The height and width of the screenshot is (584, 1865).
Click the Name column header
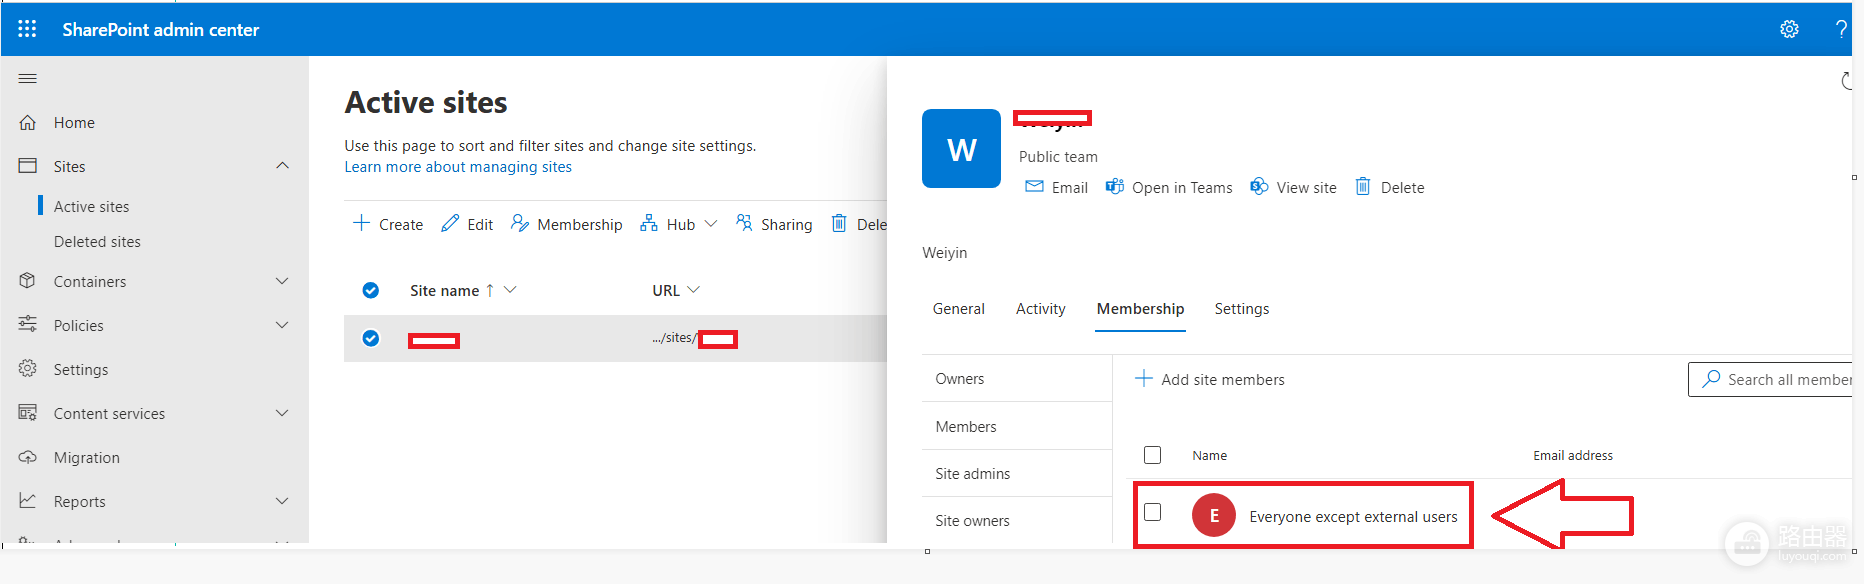1209,455
